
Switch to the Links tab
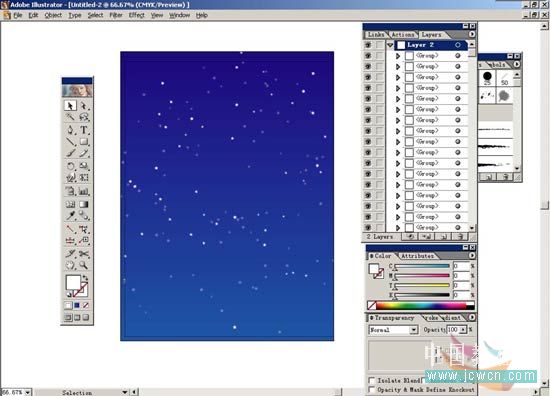pos(376,35)
